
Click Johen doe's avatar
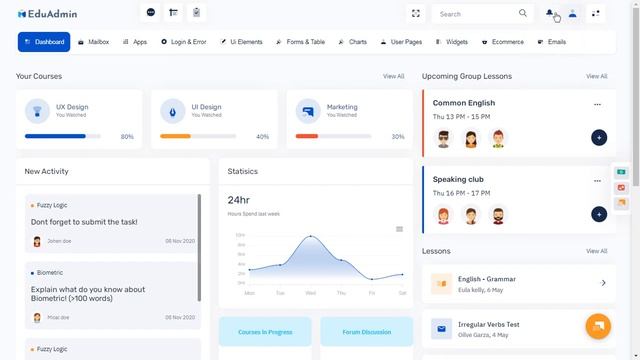click(x=37, y=242)
